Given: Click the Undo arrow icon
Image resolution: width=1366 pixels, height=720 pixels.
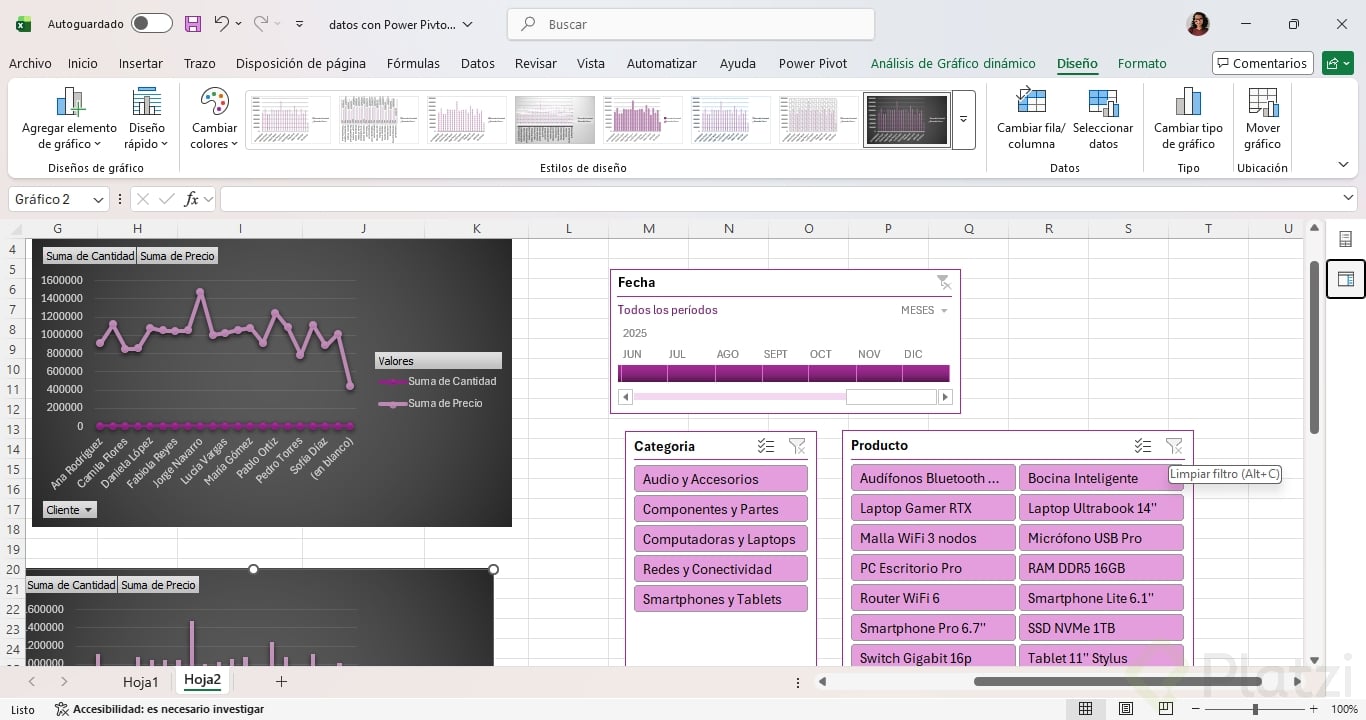Looking at the screenshot, I should [221, 24].
